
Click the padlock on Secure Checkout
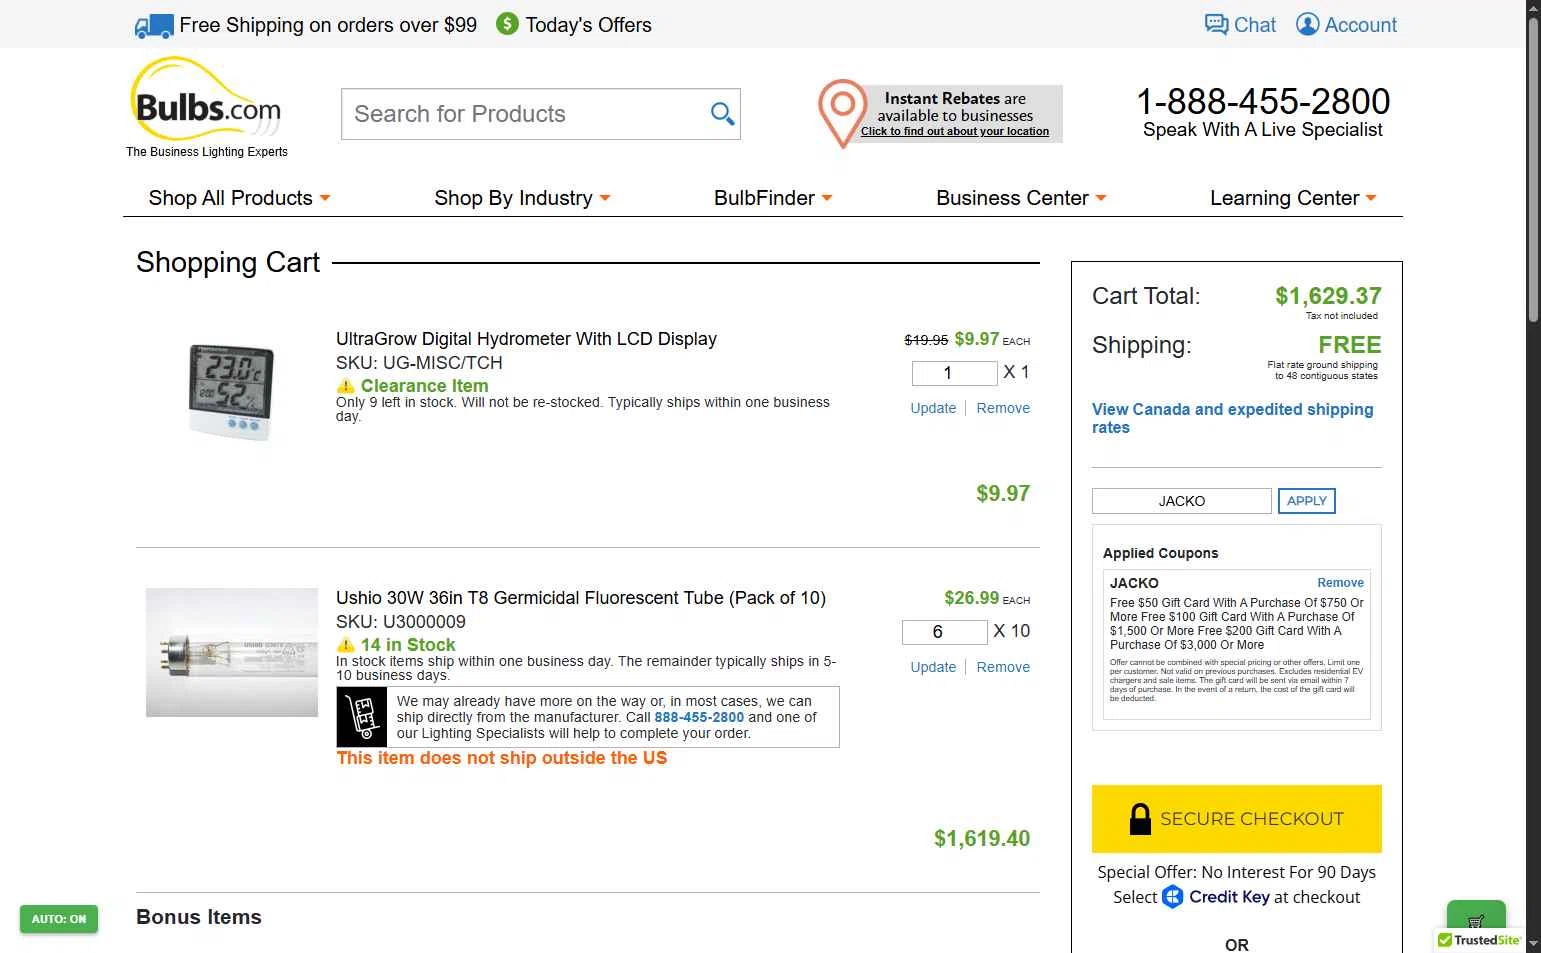click(1140, 818)
